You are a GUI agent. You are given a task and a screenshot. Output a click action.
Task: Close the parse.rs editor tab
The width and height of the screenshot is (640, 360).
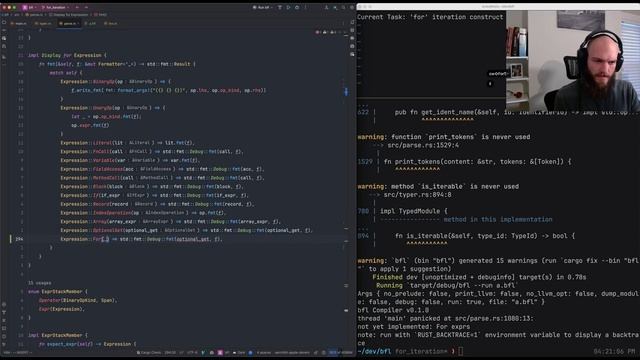click(78, 24)
